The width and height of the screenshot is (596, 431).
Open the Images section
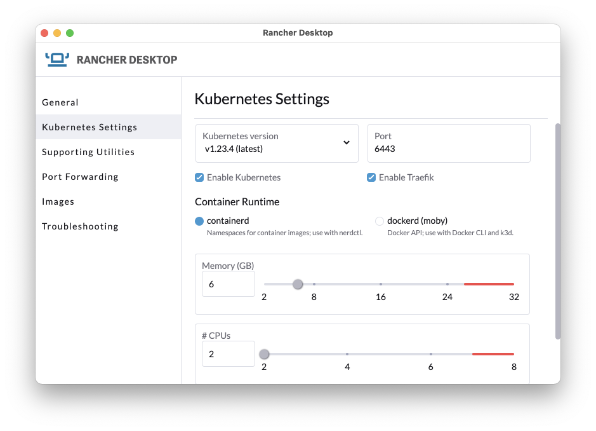(x=108, y=201)
